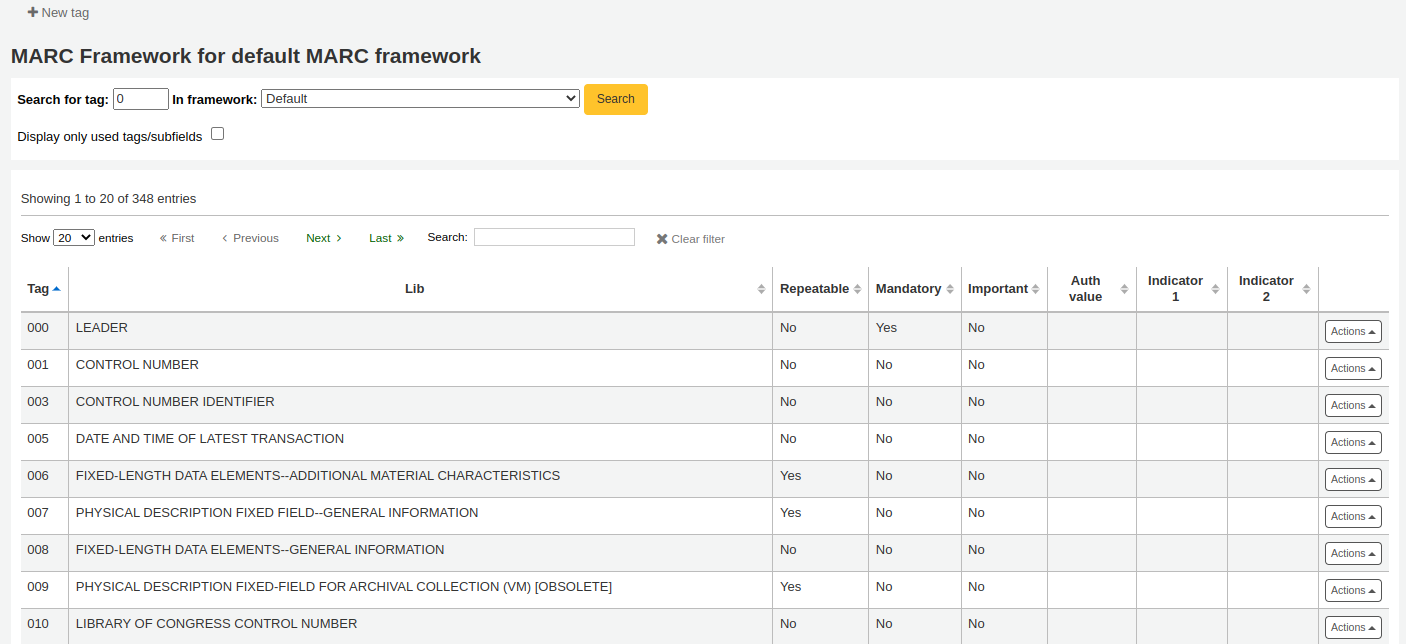
Task: Click LIBRARY OF CONGRESS CONTROL NUMBER text
Action: click(x=216, y=624)
